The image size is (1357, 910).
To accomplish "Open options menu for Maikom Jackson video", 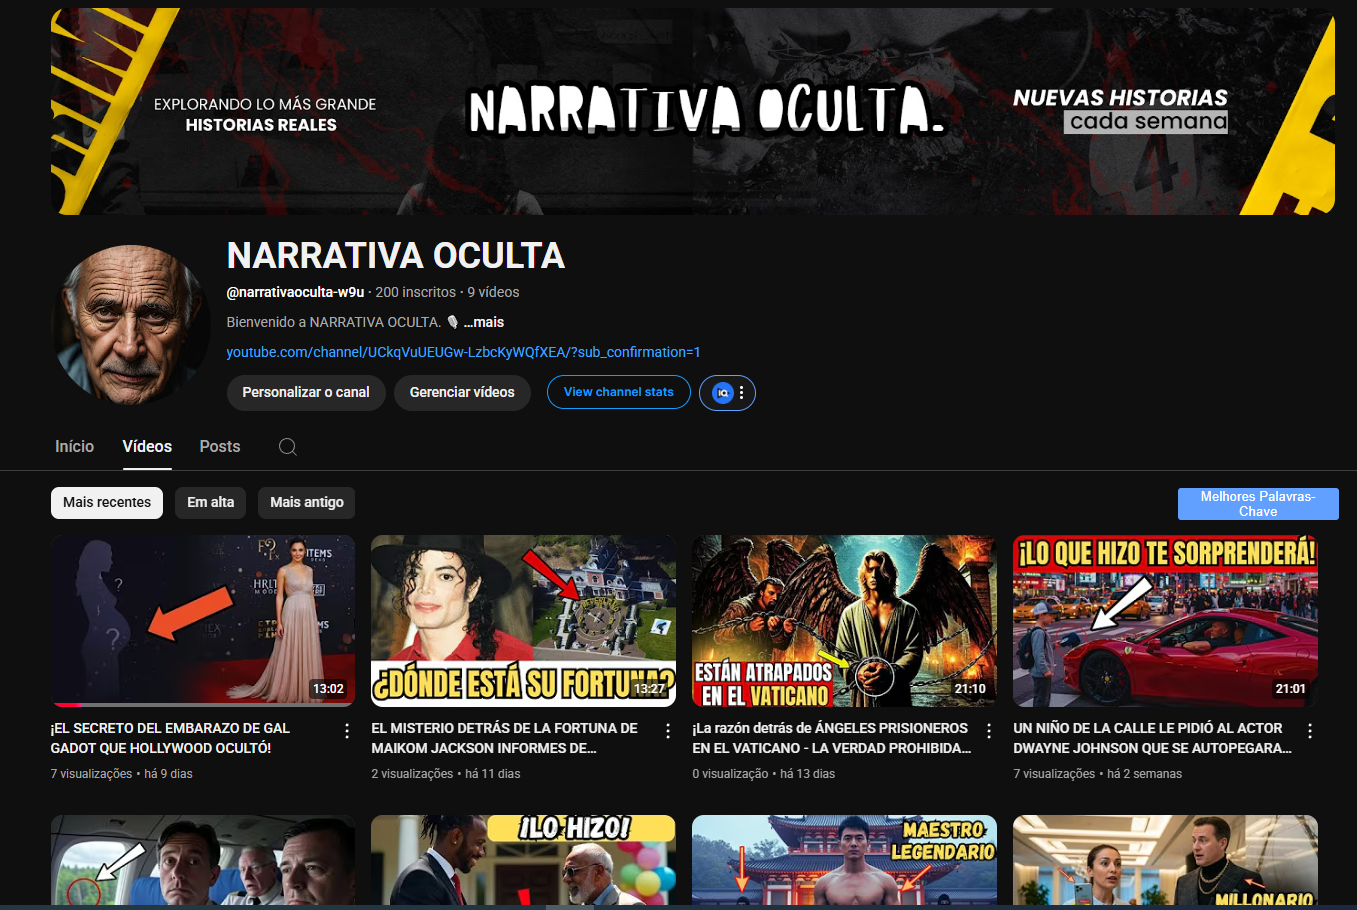I will (x=668, y=731).
